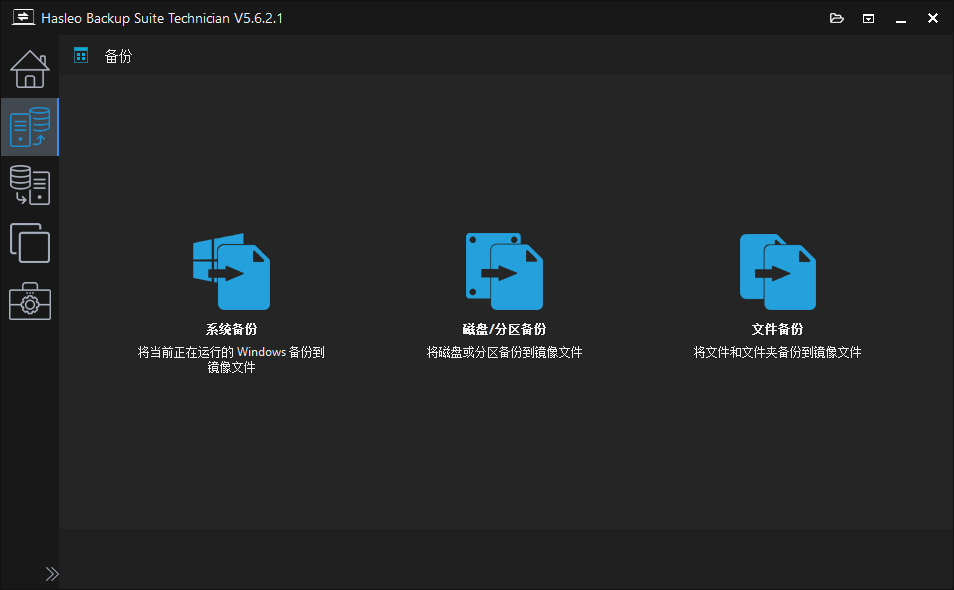Select the Backup section in the sidebar
The width and height of the screenshot is (954, 590).
pyautogui.click(x=29, y=127)
